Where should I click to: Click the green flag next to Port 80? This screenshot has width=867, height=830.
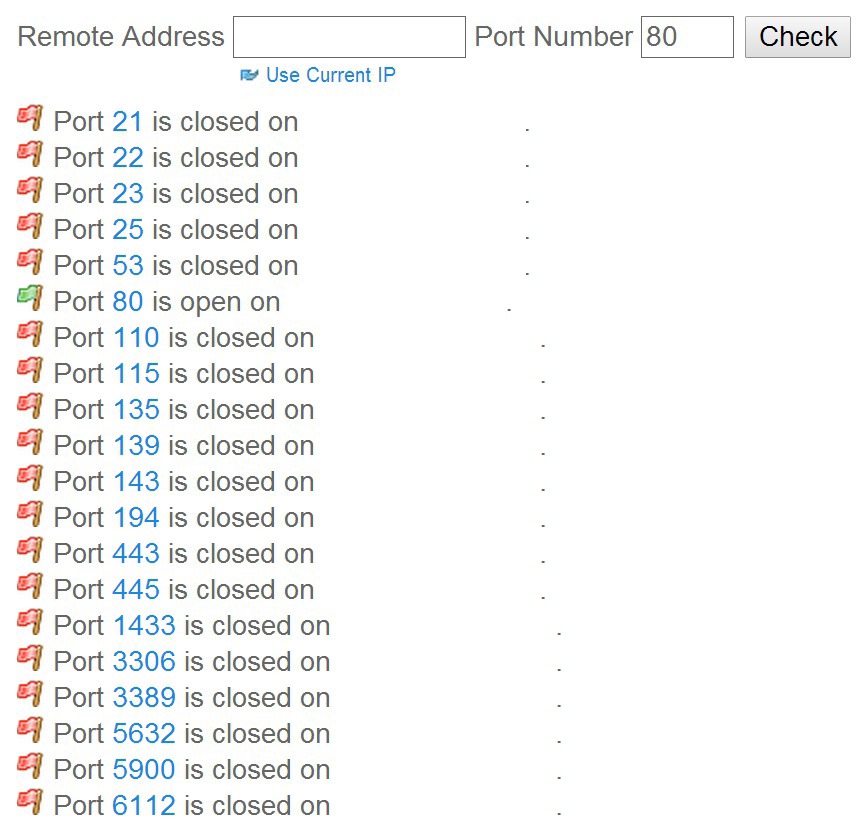30,298
